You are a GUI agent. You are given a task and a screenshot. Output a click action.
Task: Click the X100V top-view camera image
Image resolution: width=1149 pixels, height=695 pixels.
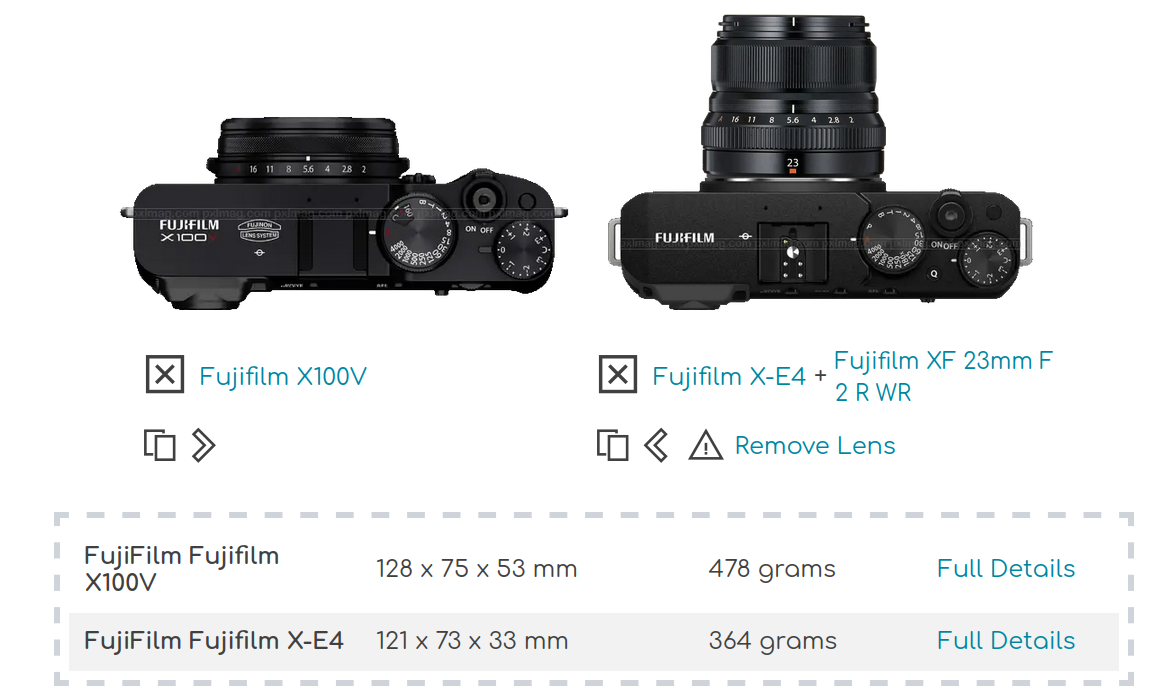pyautogui.click(x=344, y=213)
